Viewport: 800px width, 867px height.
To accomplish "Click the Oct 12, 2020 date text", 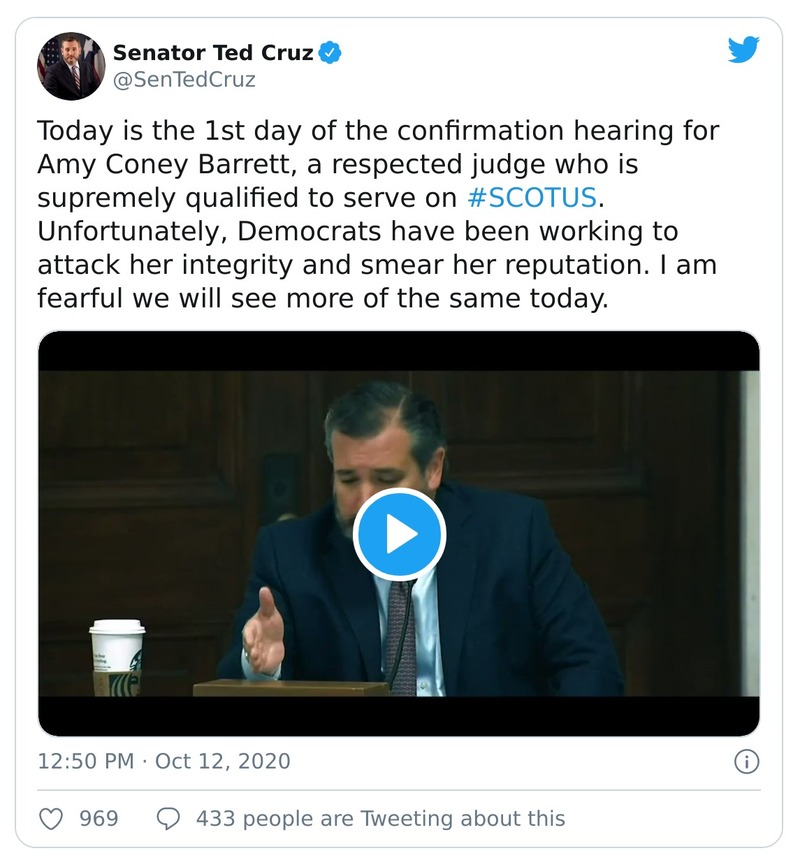I will click(222, 762).
